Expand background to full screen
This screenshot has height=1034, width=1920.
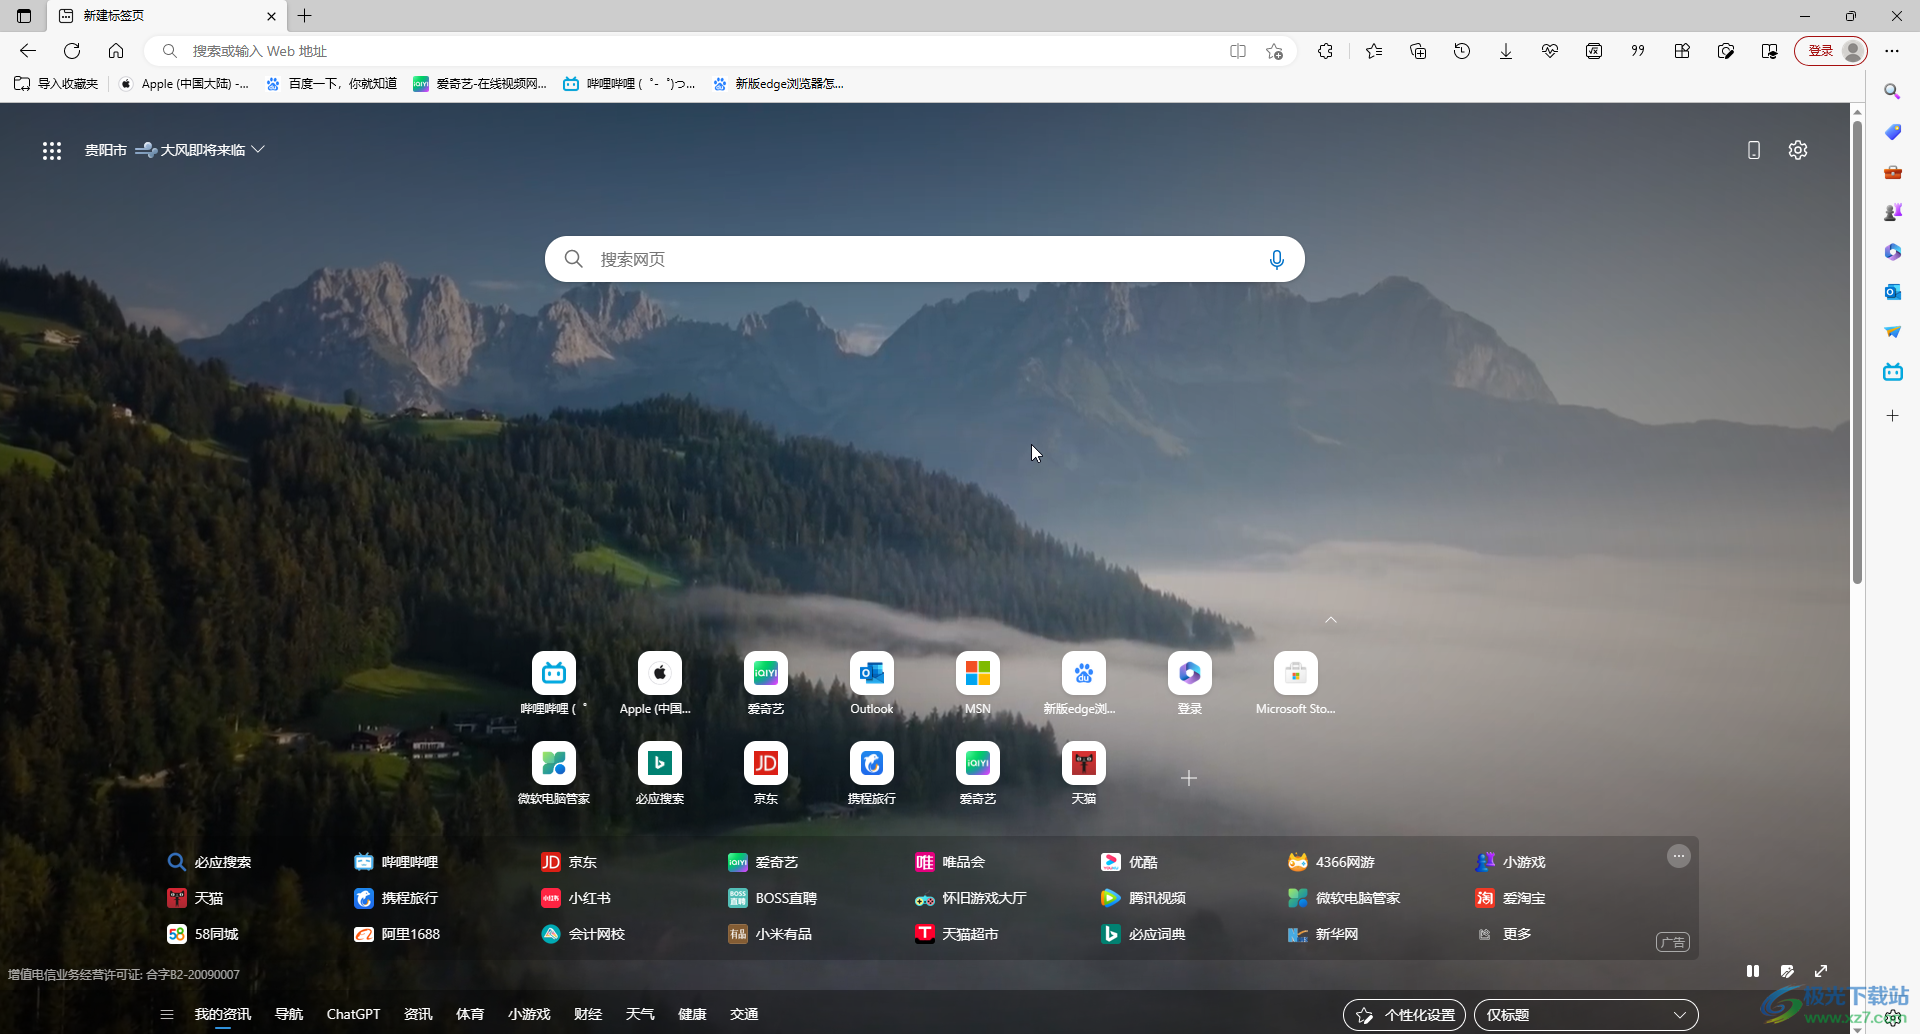[x=1821, y=971]
